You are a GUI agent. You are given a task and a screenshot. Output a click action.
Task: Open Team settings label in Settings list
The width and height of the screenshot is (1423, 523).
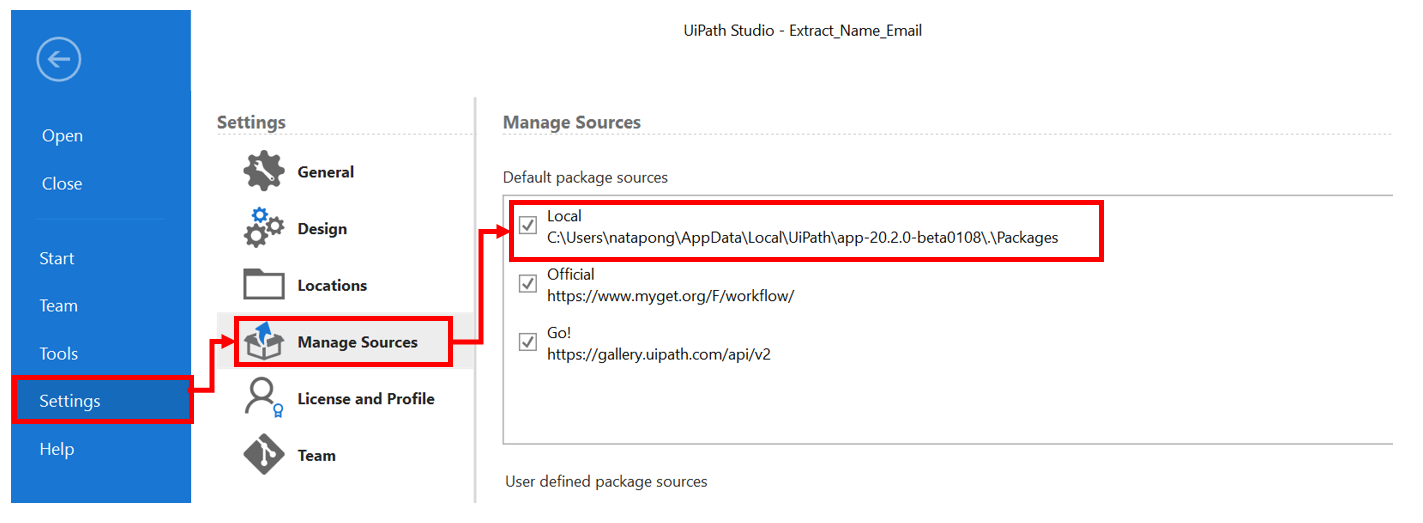click(316, 455)
